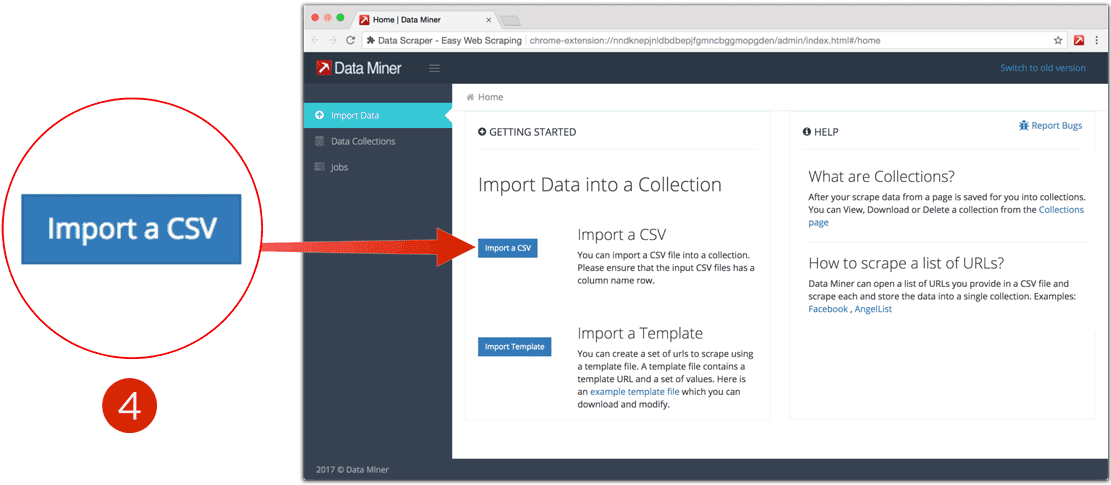Click the Data Miner logo icon
This screenshot has height=485, width=1111.
[x=324, y=68]
